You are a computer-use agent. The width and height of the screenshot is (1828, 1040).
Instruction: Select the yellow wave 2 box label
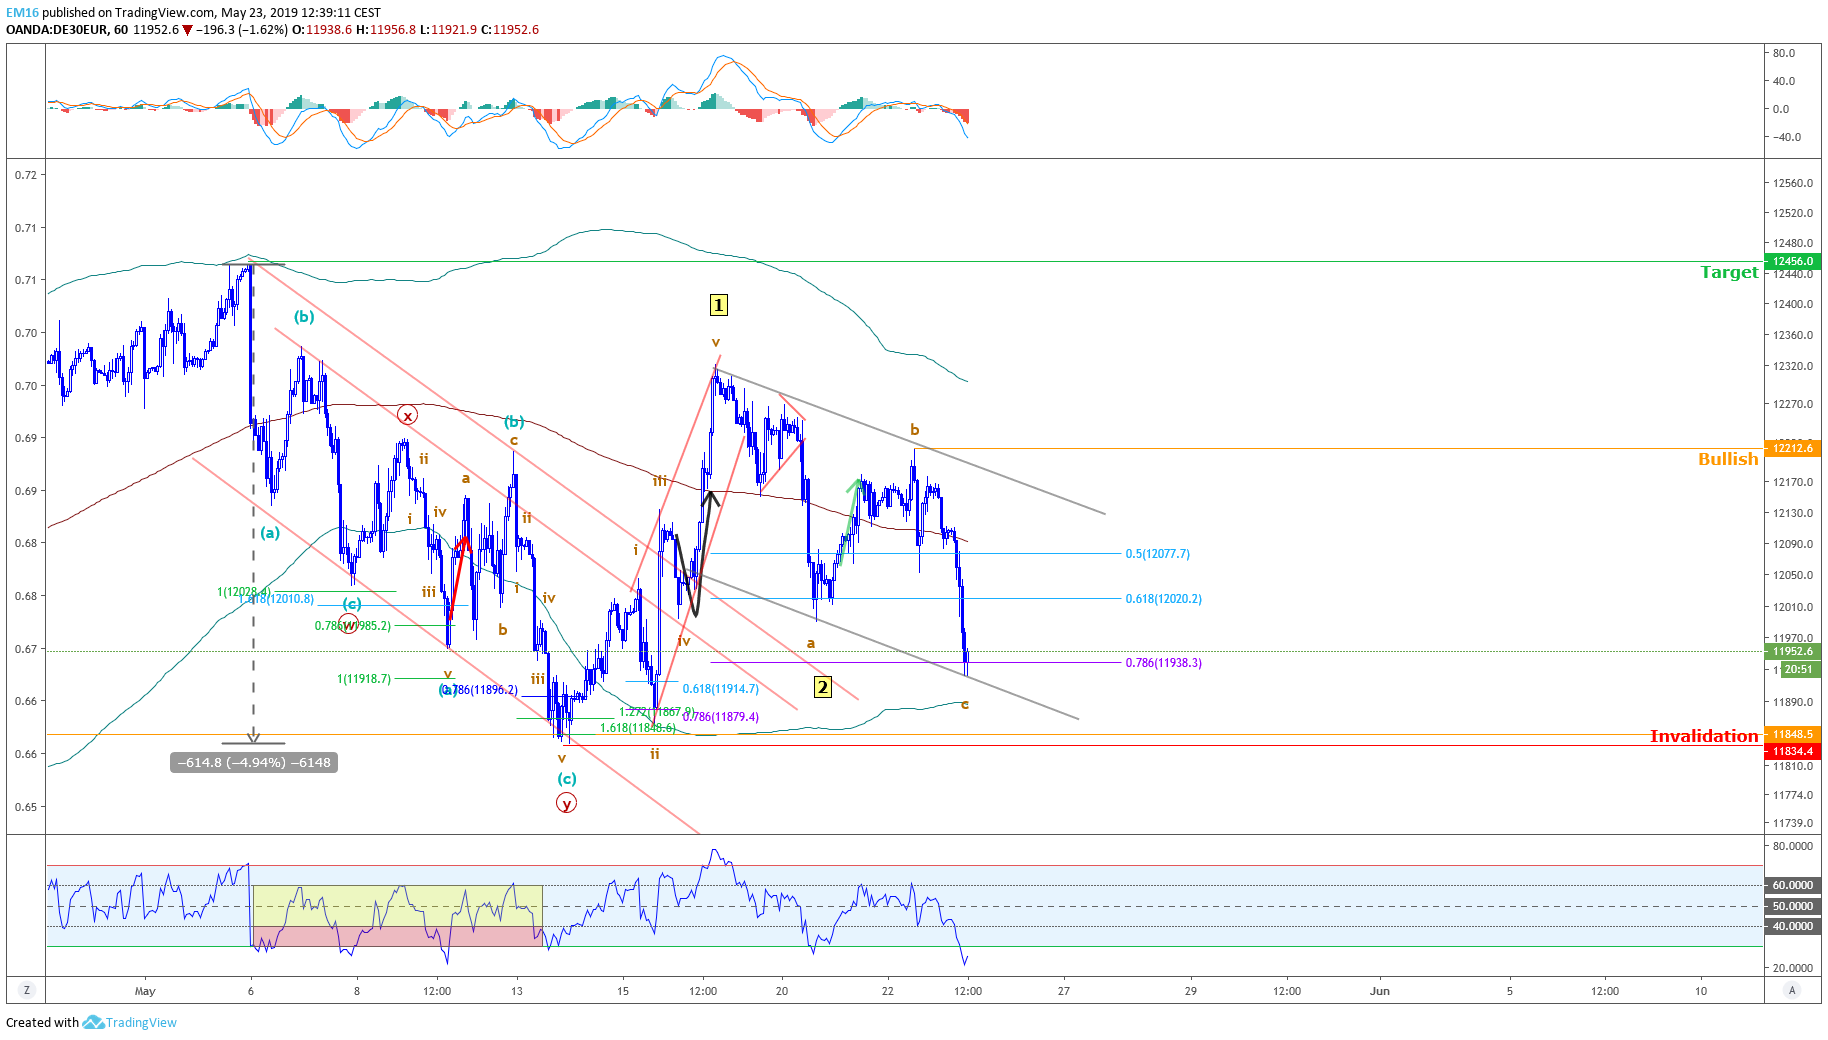822,687
